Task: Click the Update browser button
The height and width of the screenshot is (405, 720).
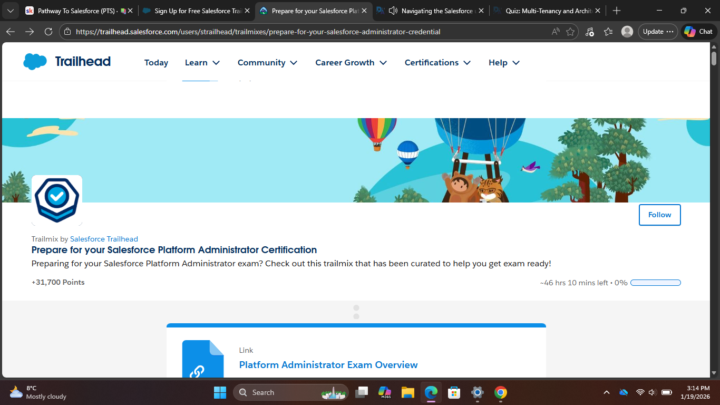Action: point(658,32)
